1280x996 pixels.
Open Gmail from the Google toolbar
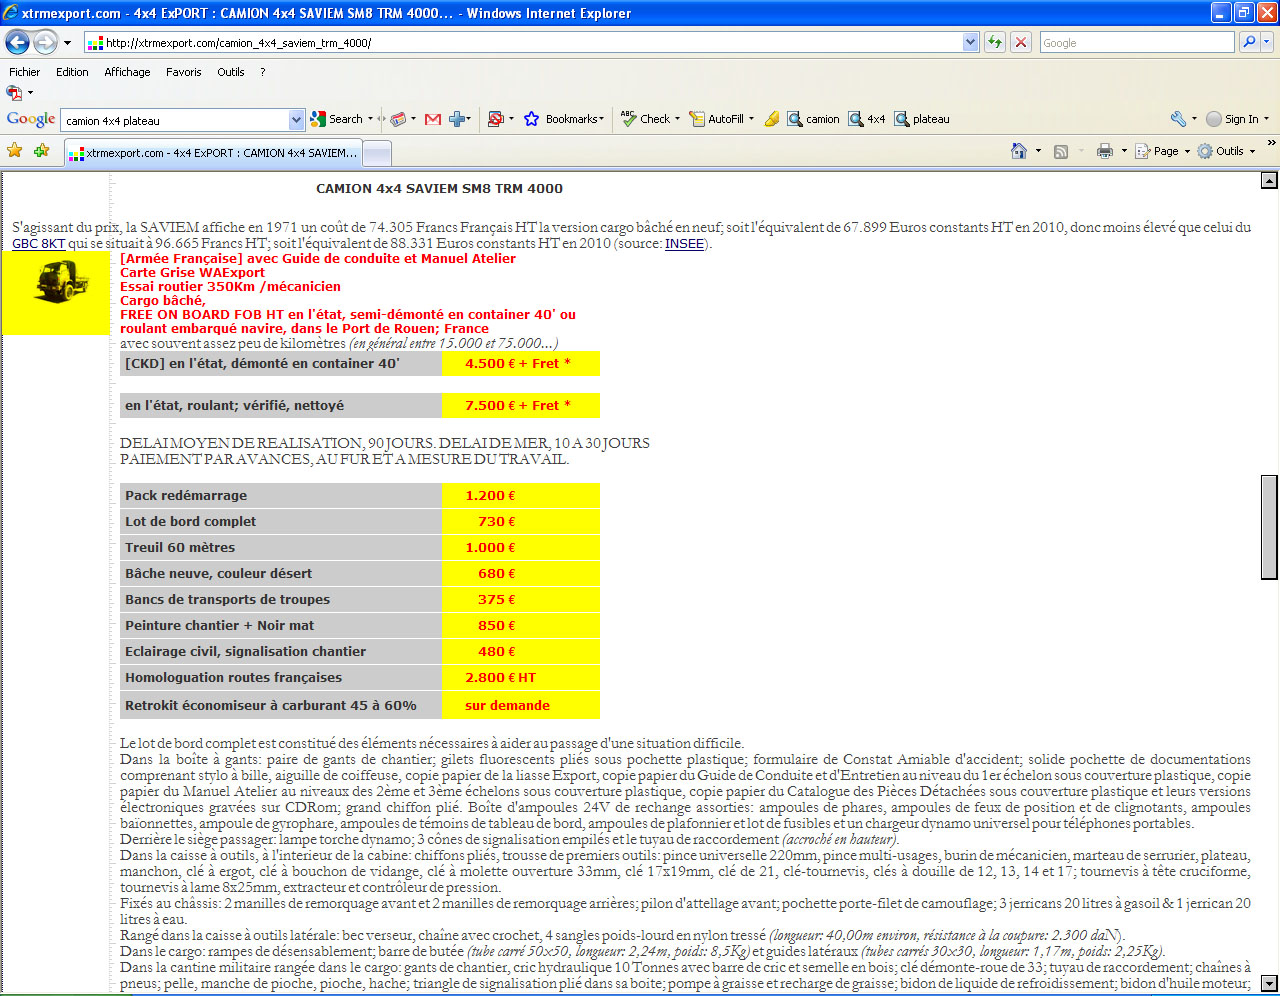click(x=433, y=119)
